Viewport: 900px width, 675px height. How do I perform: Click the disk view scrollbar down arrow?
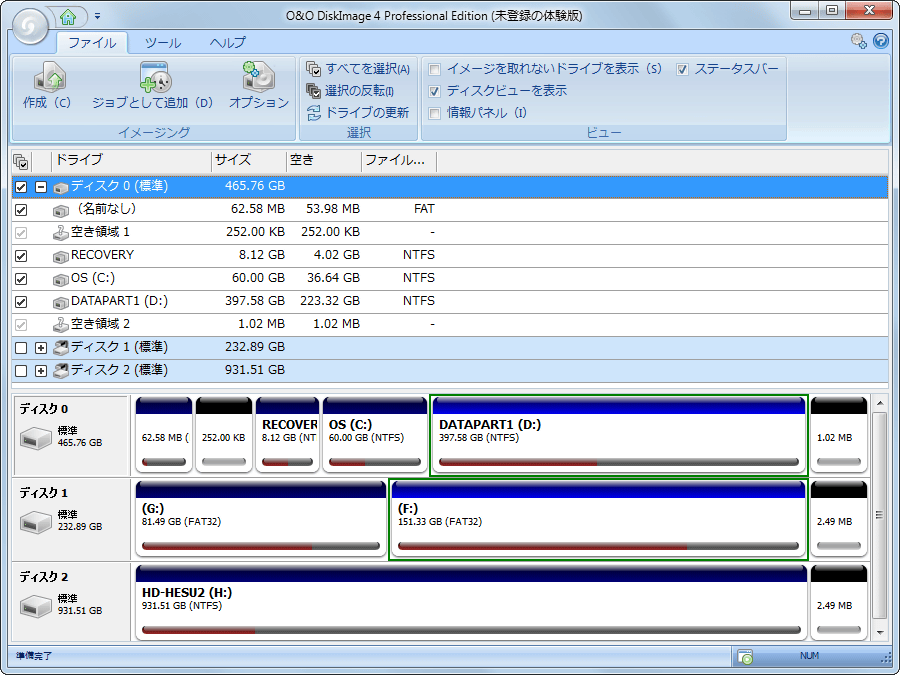tap(879, 633)
